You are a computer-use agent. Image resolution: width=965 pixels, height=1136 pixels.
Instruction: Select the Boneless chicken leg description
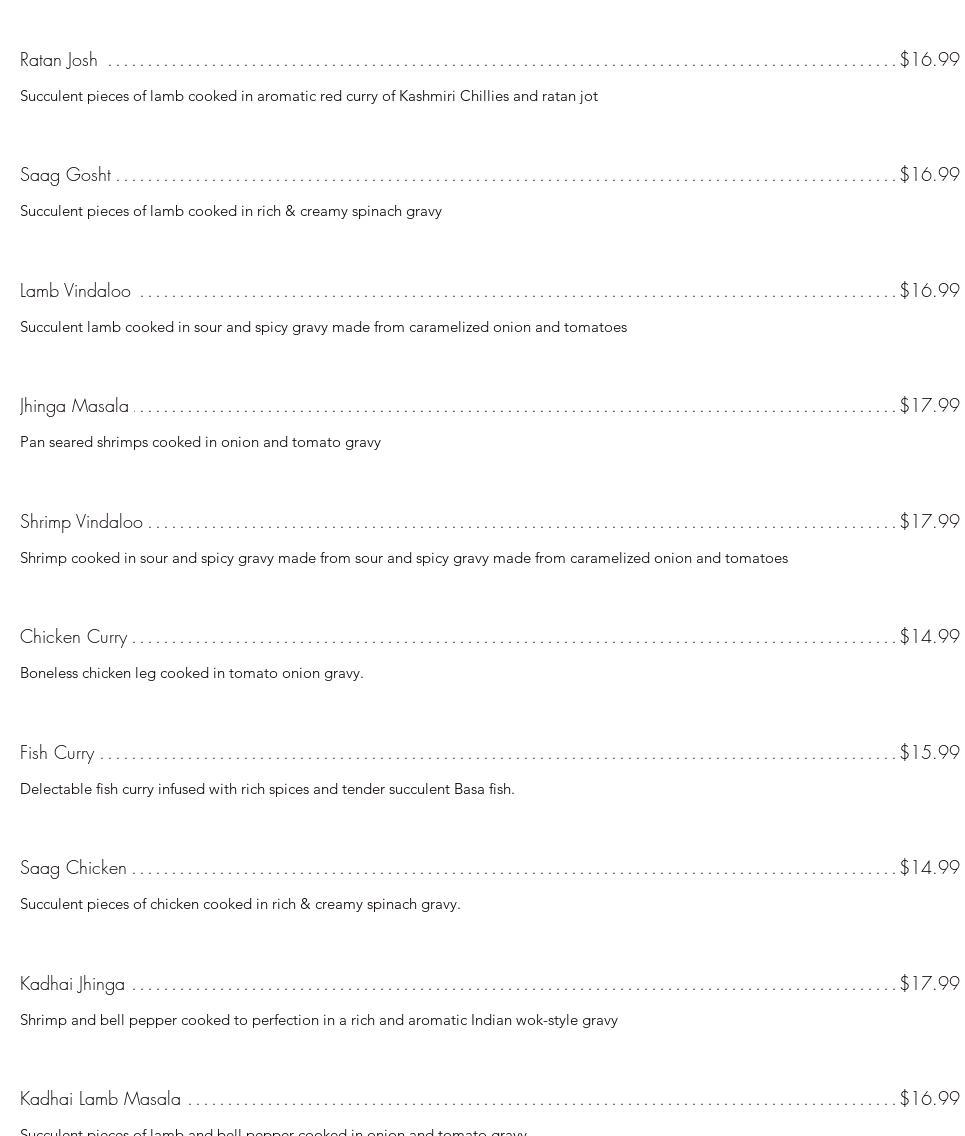[192, 673]
